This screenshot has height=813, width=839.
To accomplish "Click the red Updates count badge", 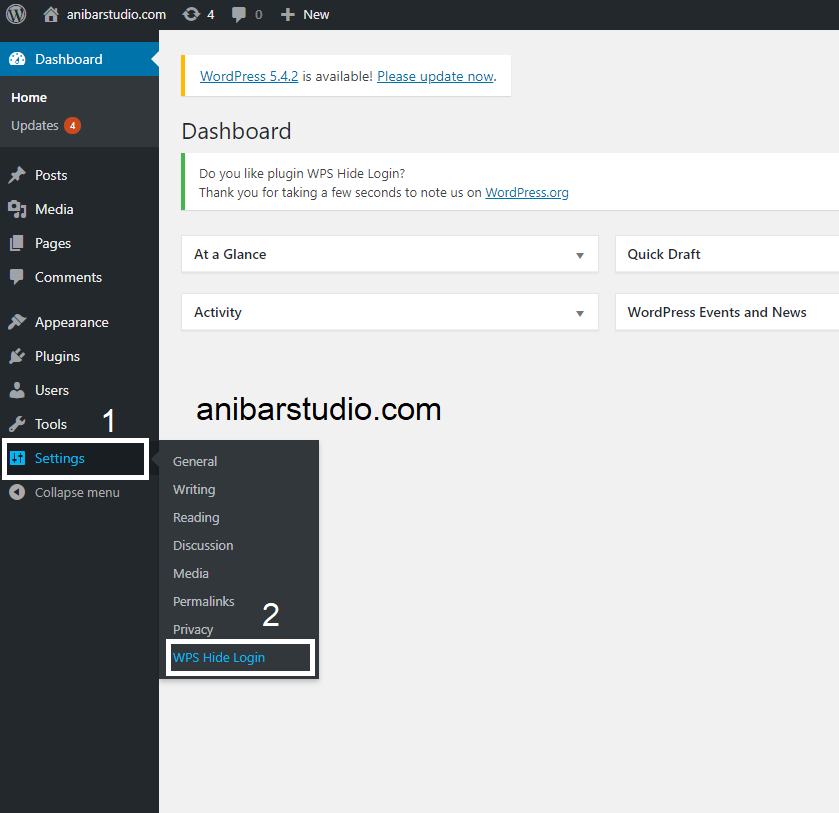I will (72, 126).
